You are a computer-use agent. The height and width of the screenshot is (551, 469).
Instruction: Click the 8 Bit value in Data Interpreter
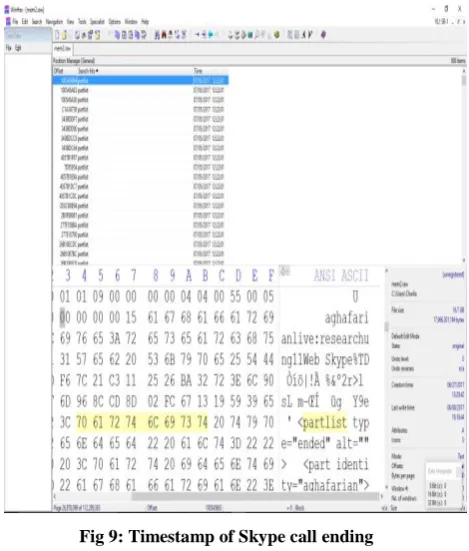[x=438, y=486]
